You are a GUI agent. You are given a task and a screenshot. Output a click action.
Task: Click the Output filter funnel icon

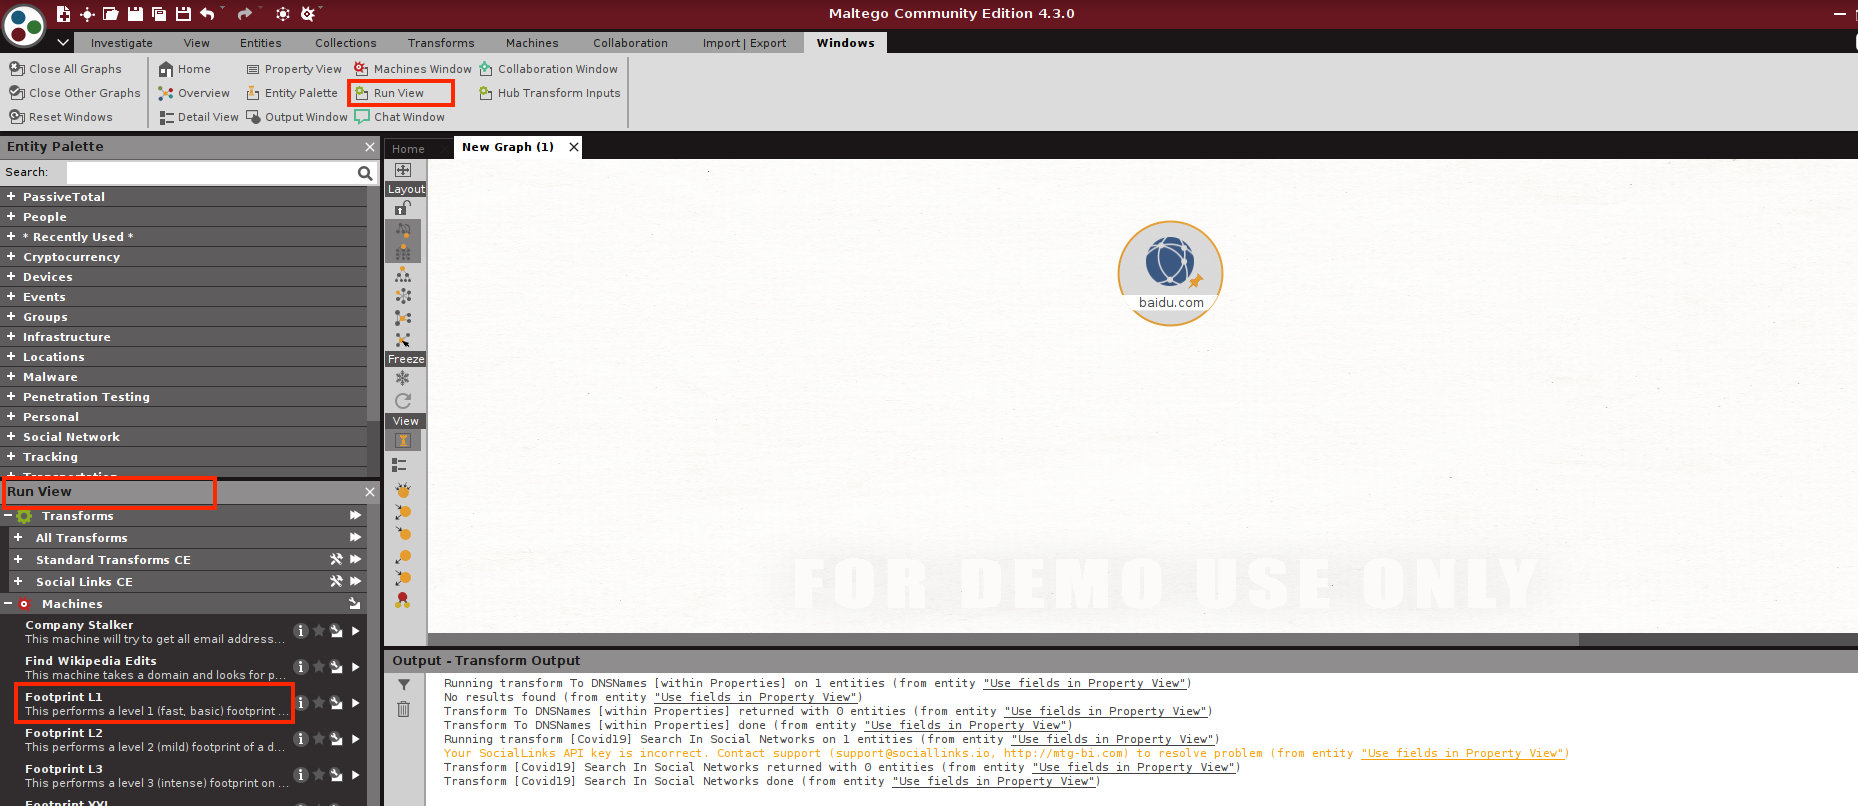[x=403, y=685]
